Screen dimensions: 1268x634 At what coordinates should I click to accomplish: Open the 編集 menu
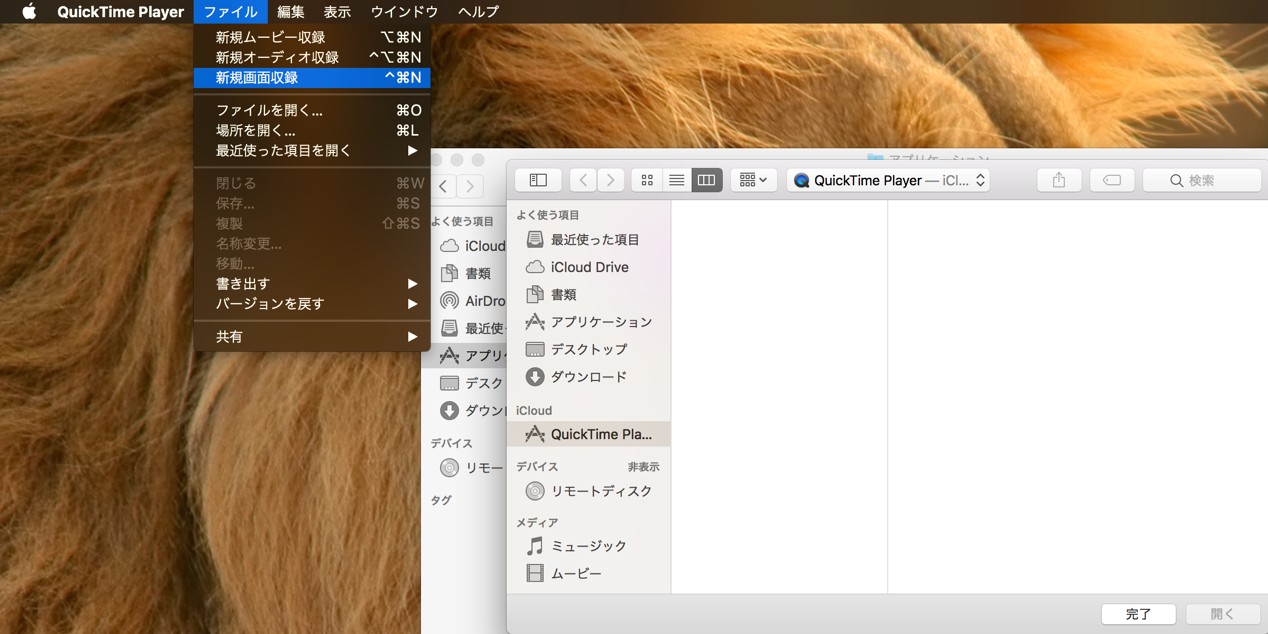[290, 12]
